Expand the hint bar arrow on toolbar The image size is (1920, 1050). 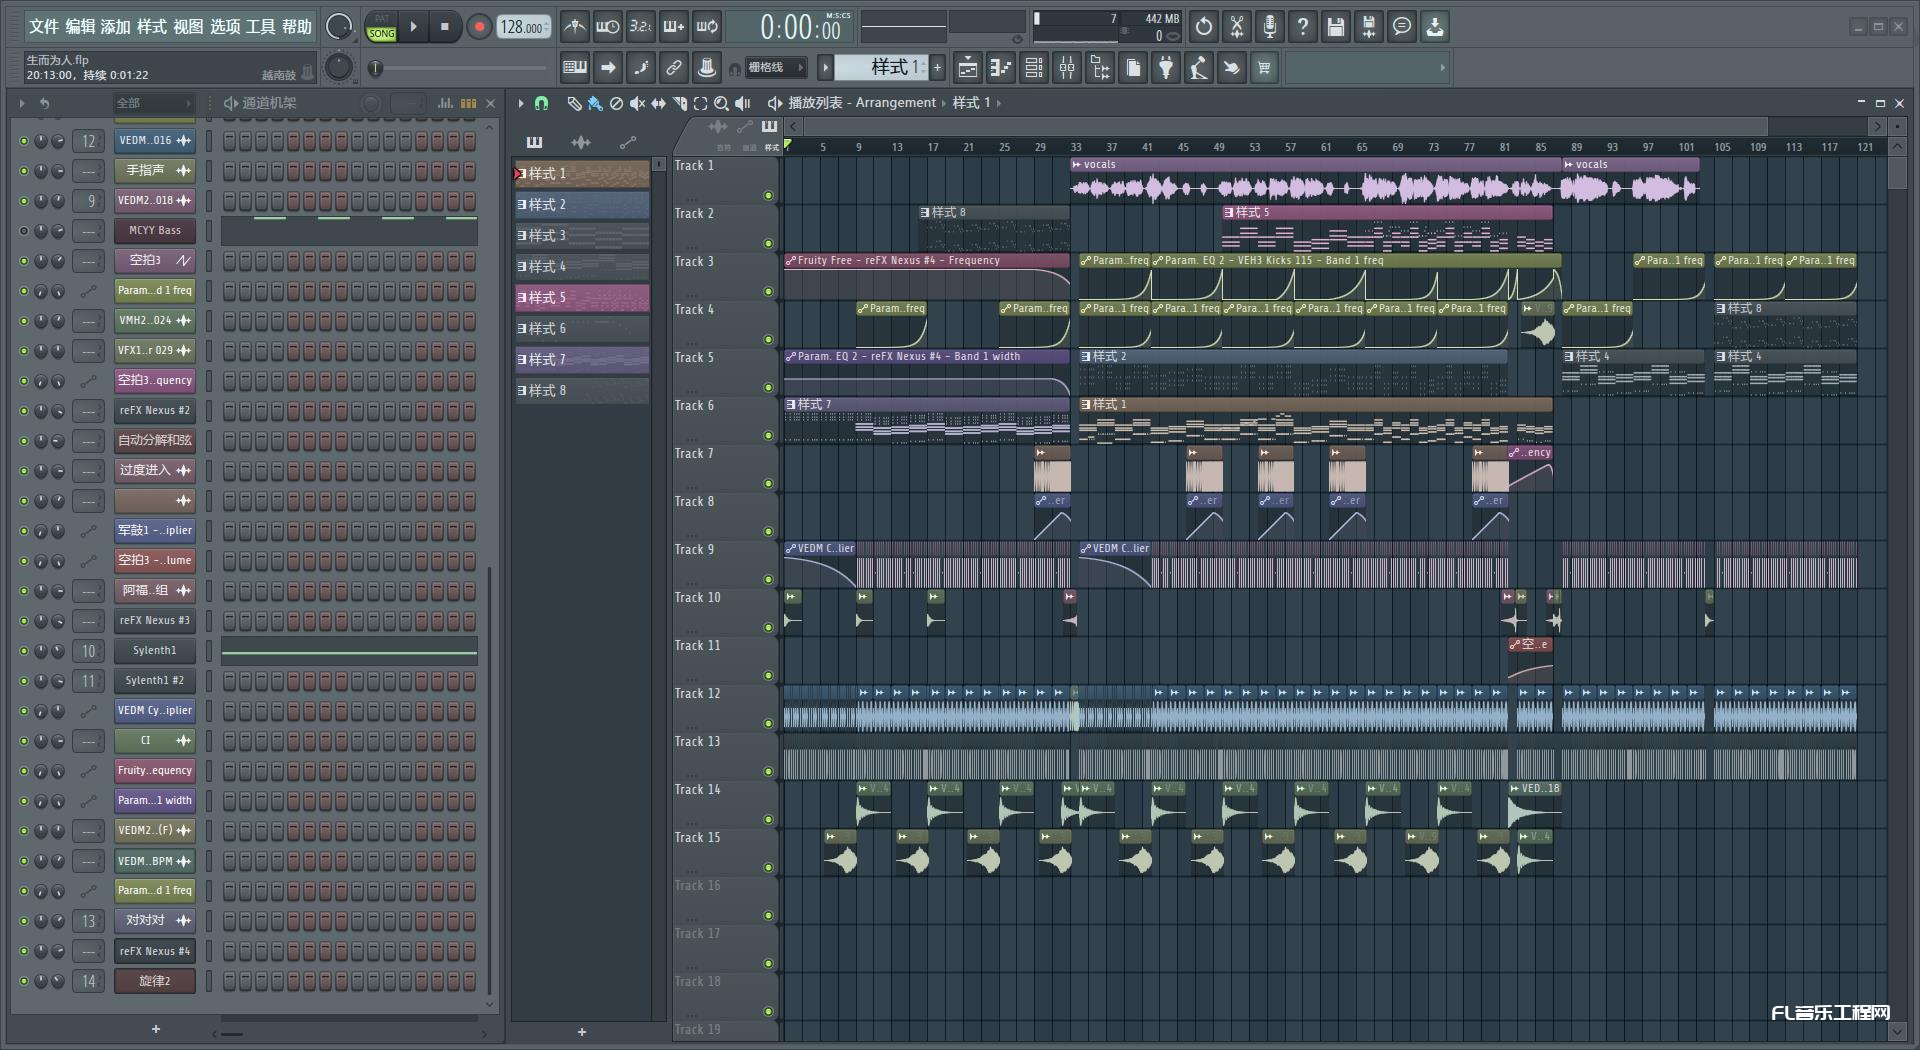[x=1442, y=68]
